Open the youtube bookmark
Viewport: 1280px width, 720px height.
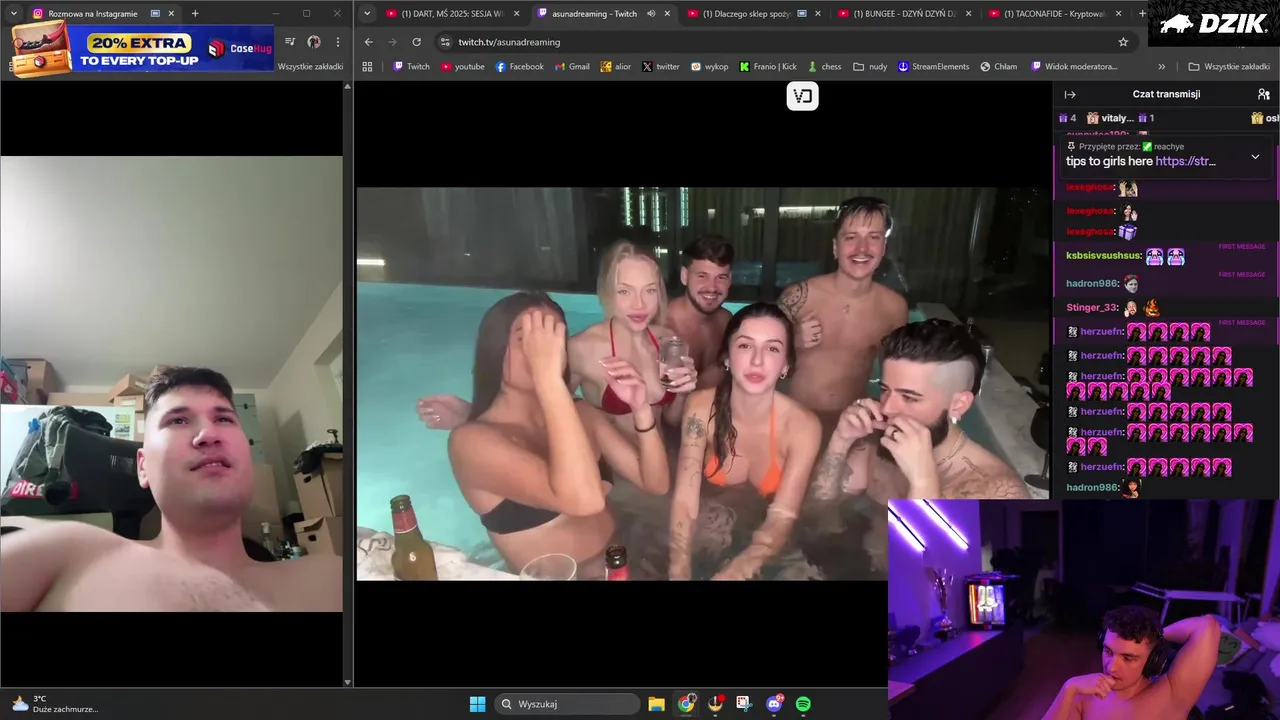click(463, 67)
